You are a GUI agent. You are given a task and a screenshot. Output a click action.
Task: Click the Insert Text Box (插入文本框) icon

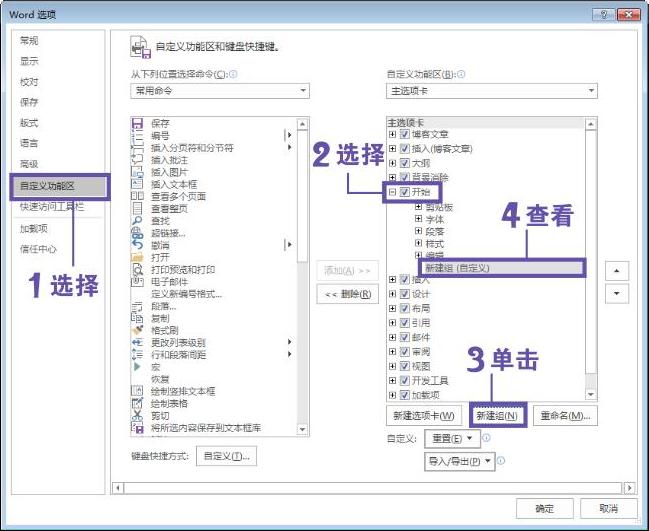pos(137,184)
